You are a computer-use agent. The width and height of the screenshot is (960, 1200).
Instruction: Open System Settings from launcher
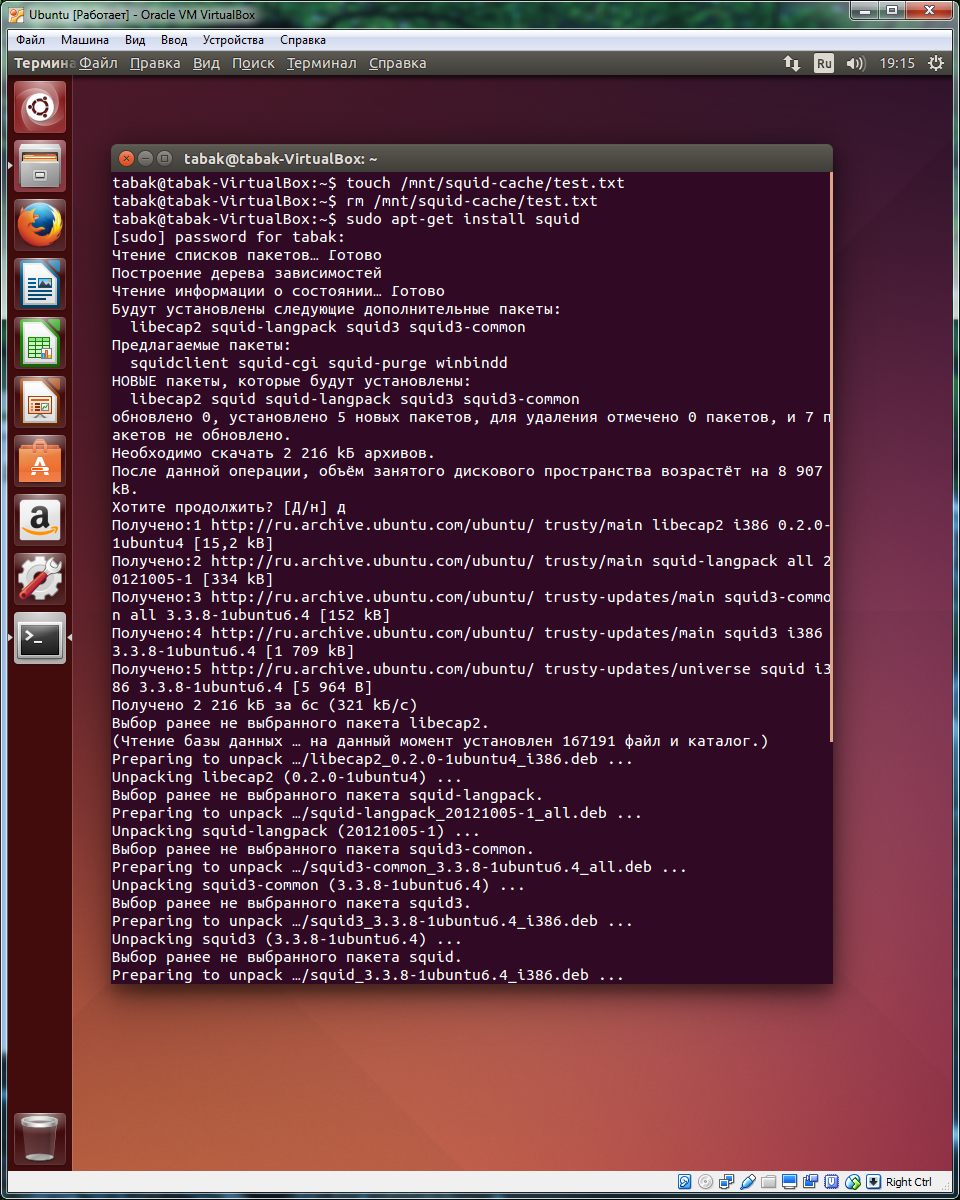[40, 579]
